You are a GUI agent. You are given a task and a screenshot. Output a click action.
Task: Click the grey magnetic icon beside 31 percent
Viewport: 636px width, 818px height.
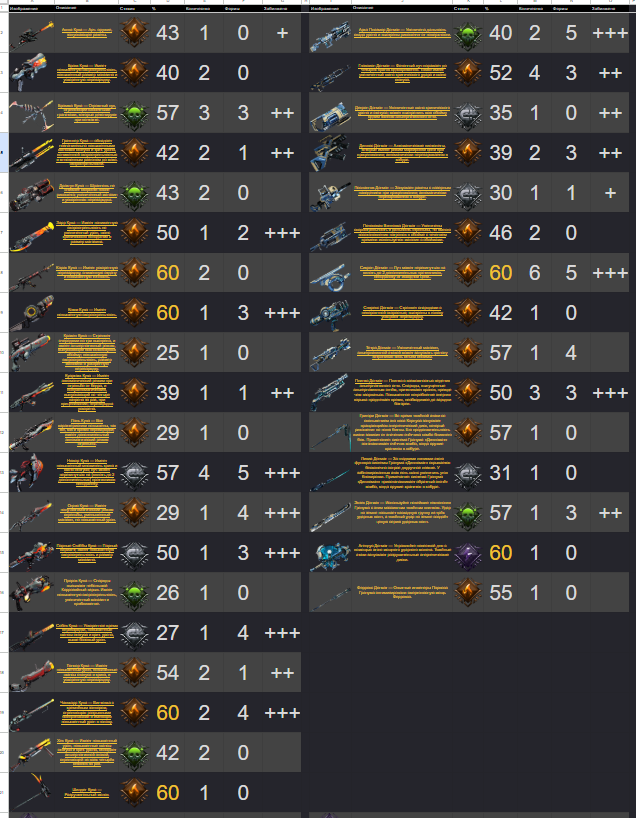click(467, 473)
